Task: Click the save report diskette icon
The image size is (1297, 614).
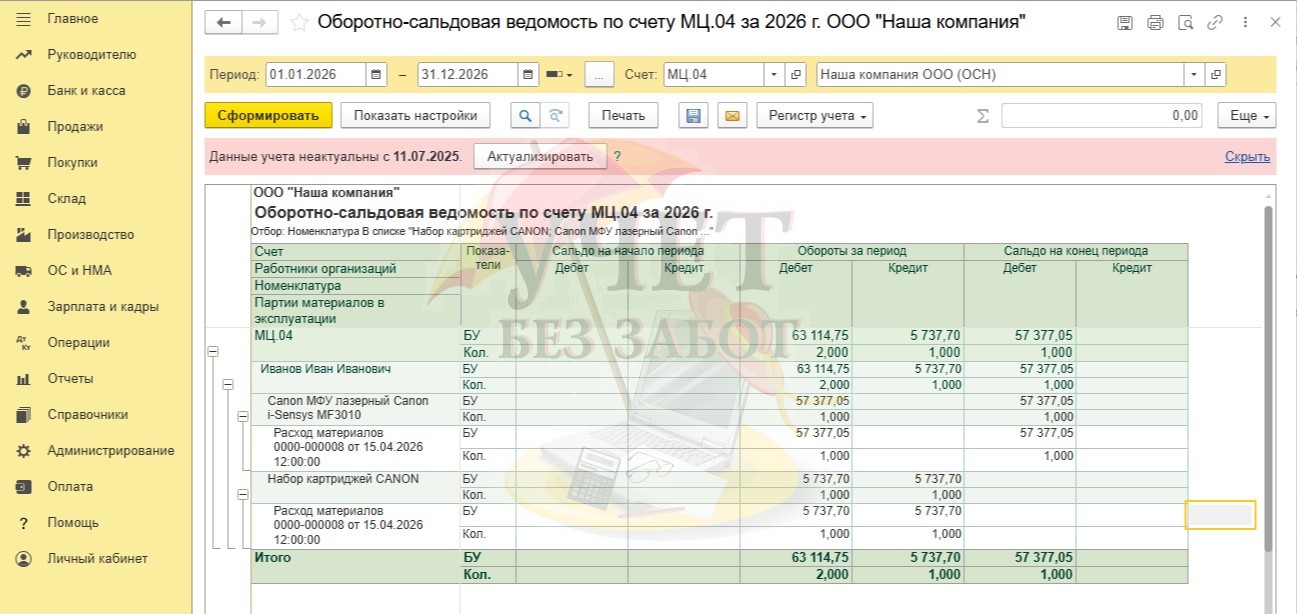Action: click(x=692, y=116)
